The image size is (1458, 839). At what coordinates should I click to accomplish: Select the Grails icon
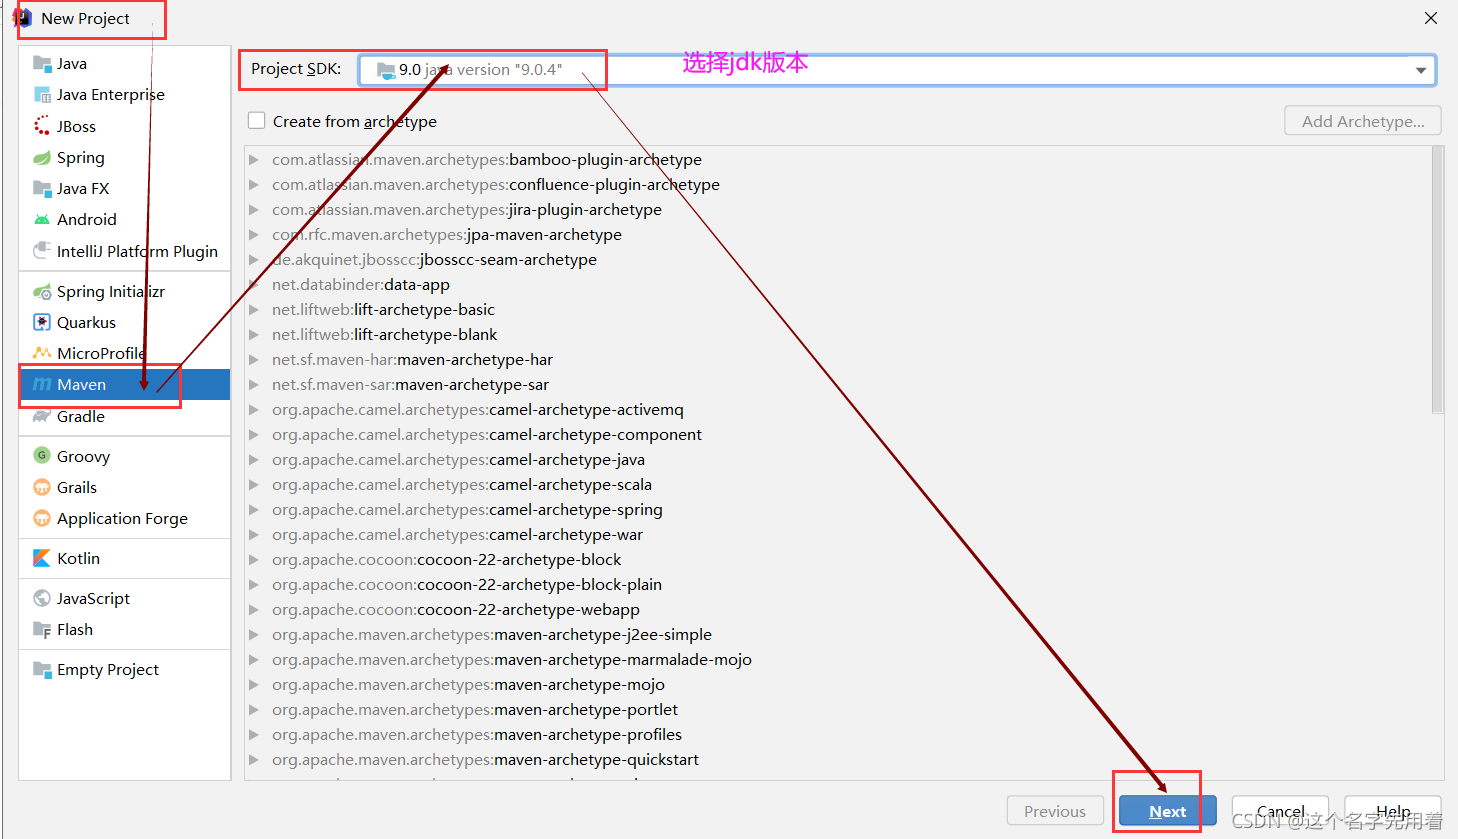point(42,487)
